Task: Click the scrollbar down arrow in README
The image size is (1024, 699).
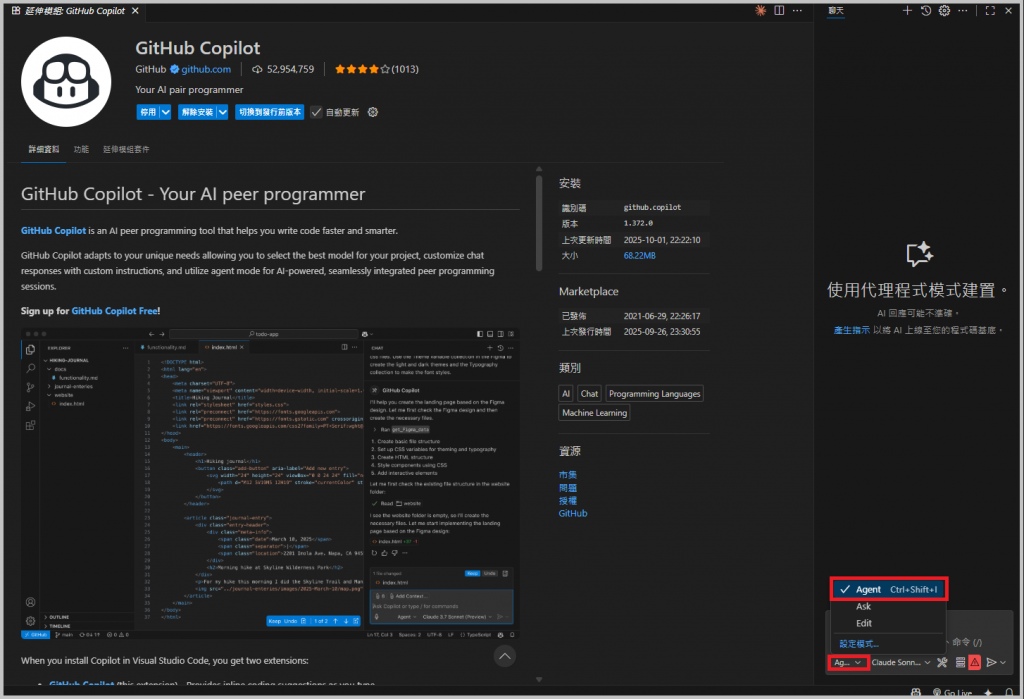Action: pyautogui.click(x=539, y=679)
